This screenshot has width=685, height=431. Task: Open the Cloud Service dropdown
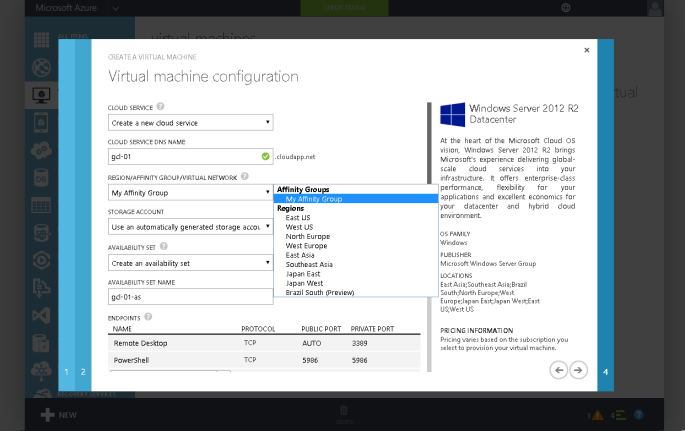[x=190, y=123]
